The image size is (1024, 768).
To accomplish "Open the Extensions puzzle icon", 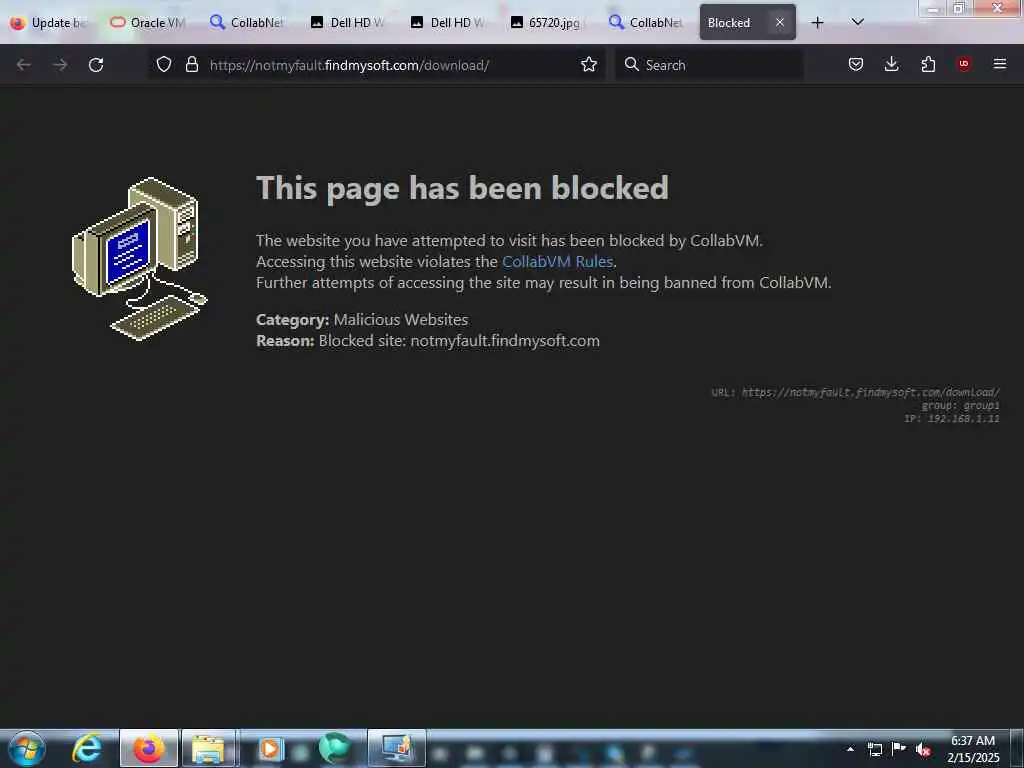I will coord(928,64).
